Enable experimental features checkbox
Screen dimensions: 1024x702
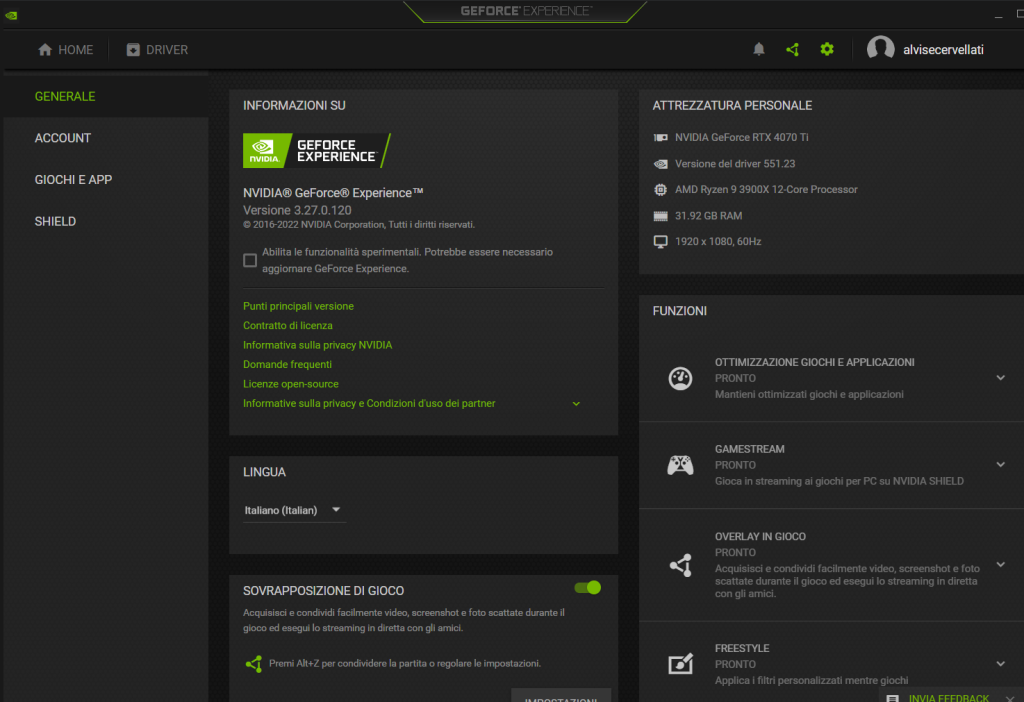[x=250, y=260]
